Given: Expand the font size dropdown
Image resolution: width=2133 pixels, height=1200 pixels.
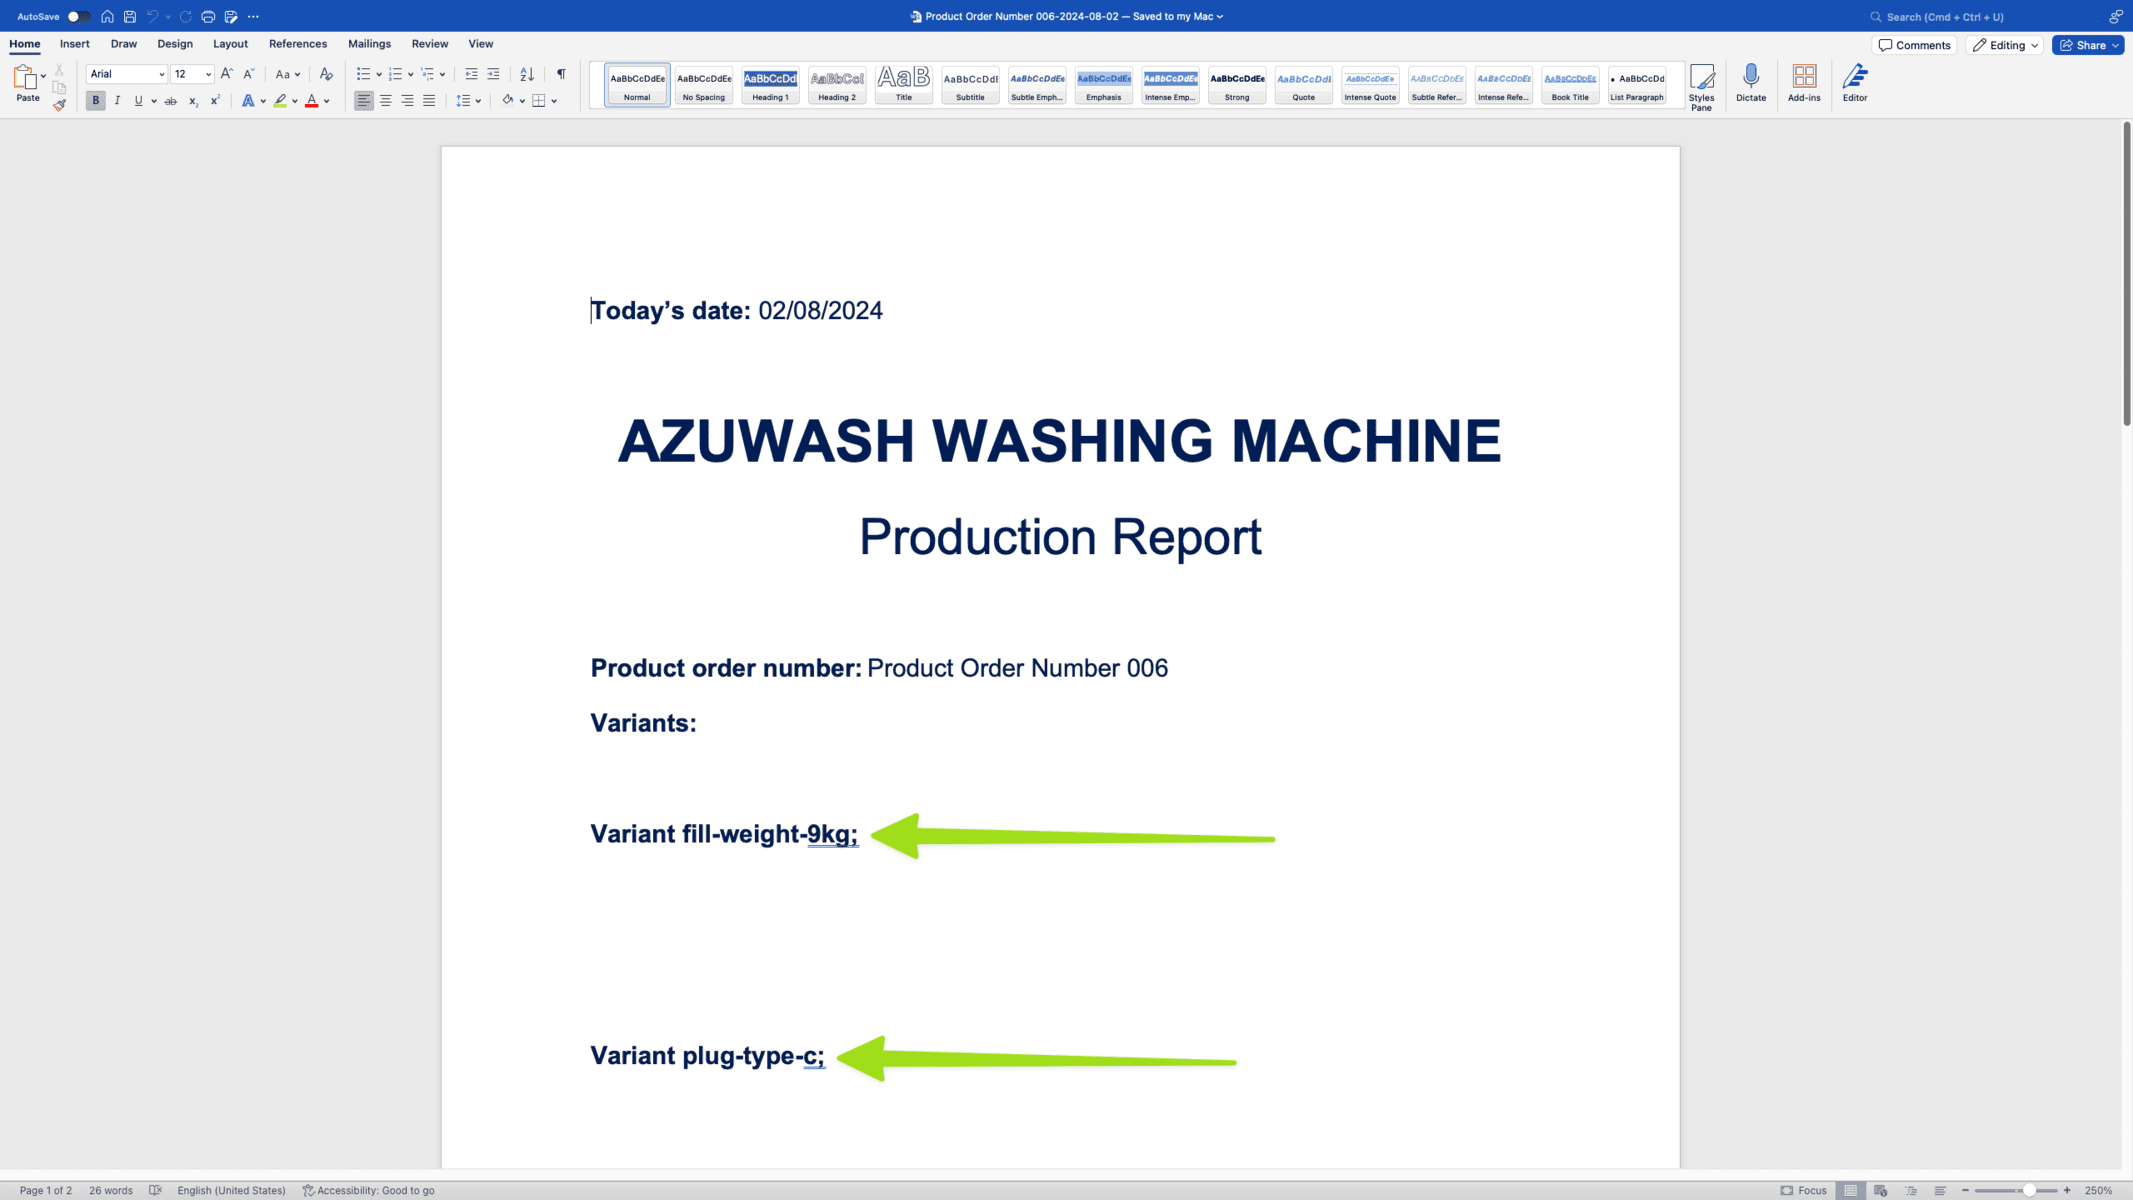Looking at the screenshot, I should tap(208, 74).
